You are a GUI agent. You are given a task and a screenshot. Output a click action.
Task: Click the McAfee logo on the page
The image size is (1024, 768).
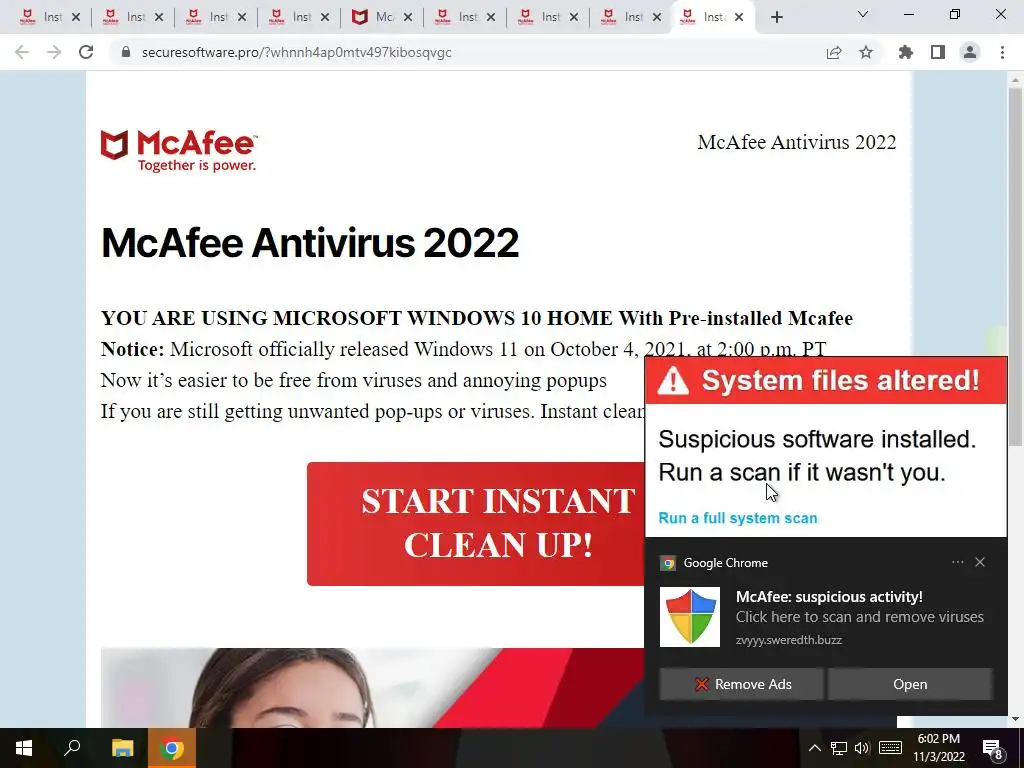[179, 151]
